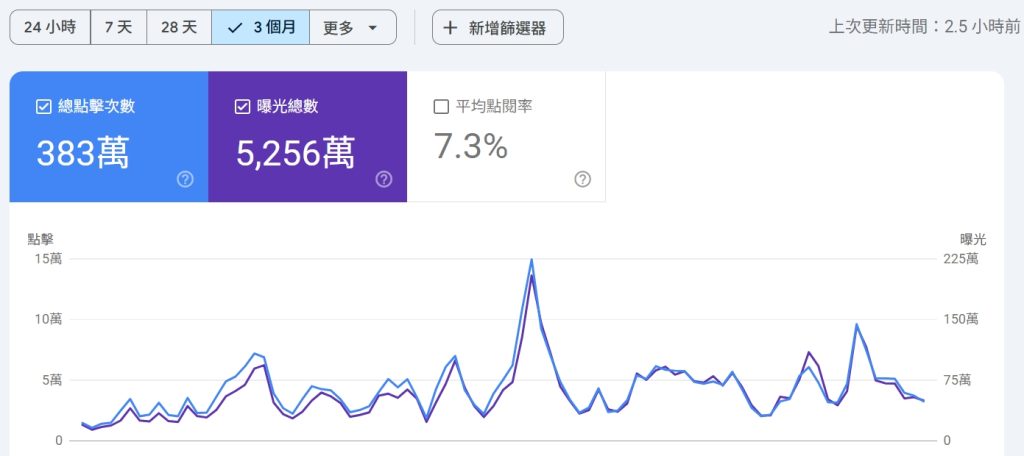Click the 5,256萬 impressions value

pos(295,154)
